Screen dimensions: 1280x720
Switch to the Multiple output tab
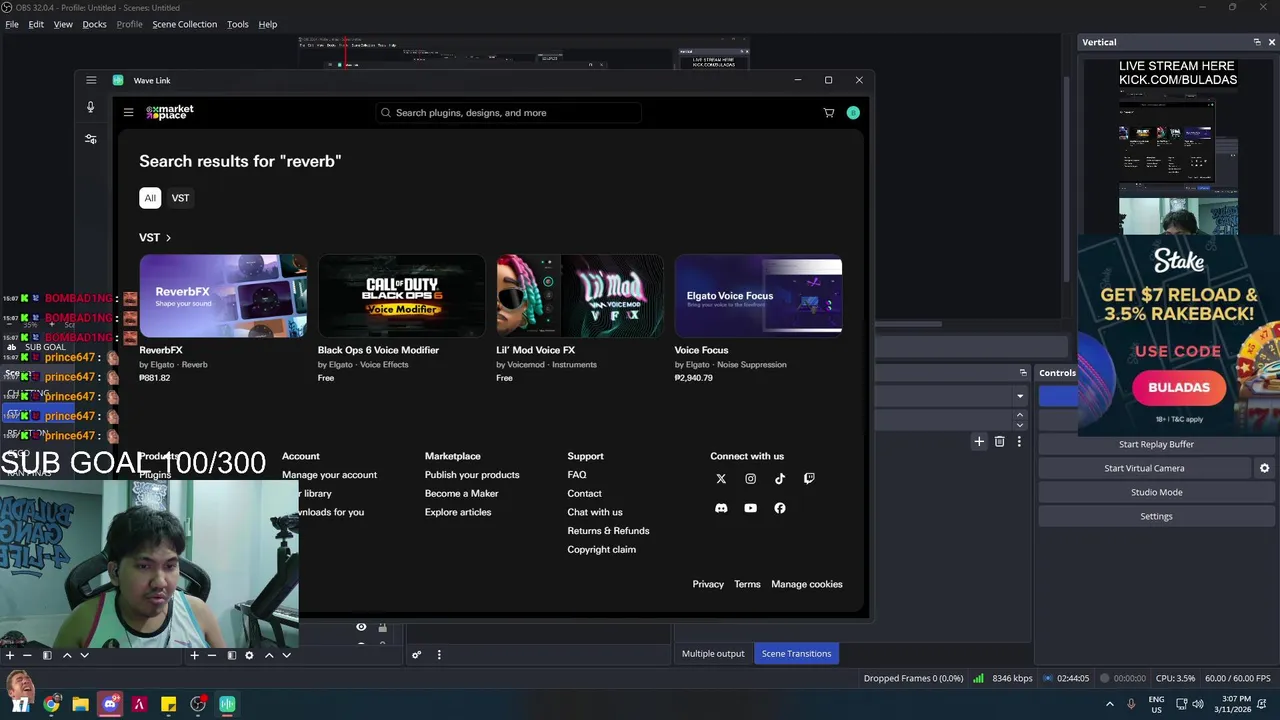[x=713, y=654]
